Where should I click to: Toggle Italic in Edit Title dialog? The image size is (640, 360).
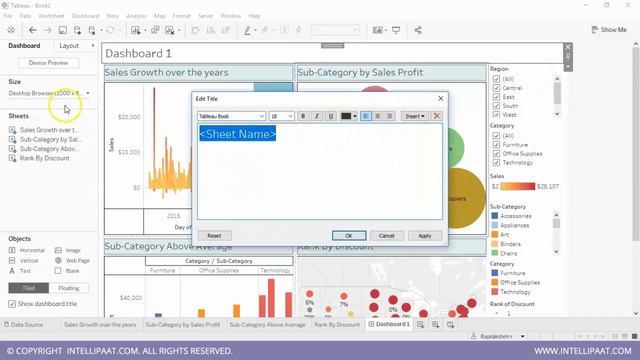[317, 116]
